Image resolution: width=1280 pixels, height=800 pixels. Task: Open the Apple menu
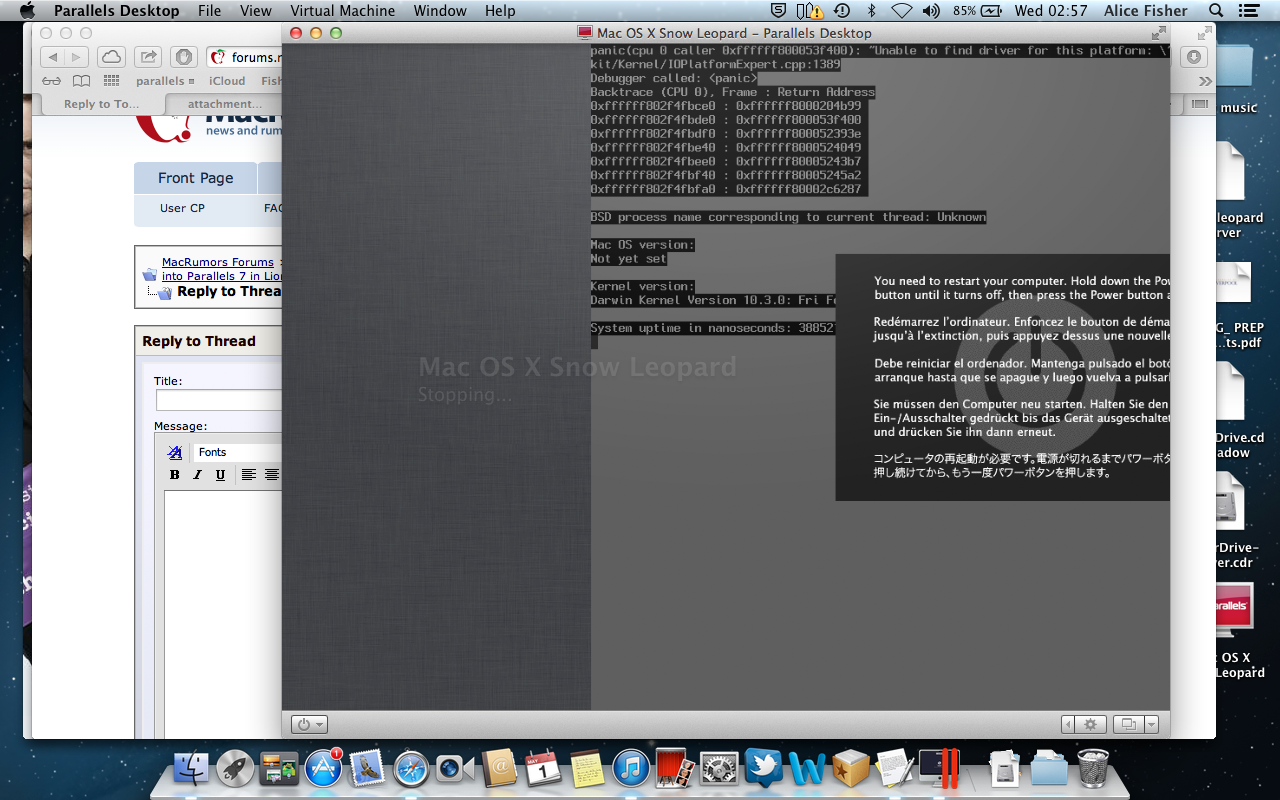[27, 11]
